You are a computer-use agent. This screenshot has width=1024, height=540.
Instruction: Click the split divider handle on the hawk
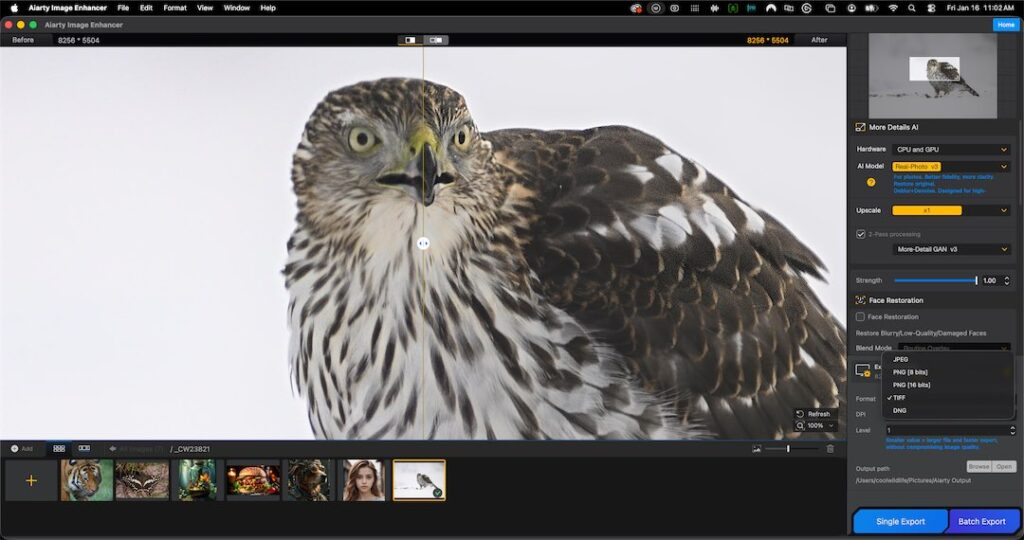click(x=423, y=243)
